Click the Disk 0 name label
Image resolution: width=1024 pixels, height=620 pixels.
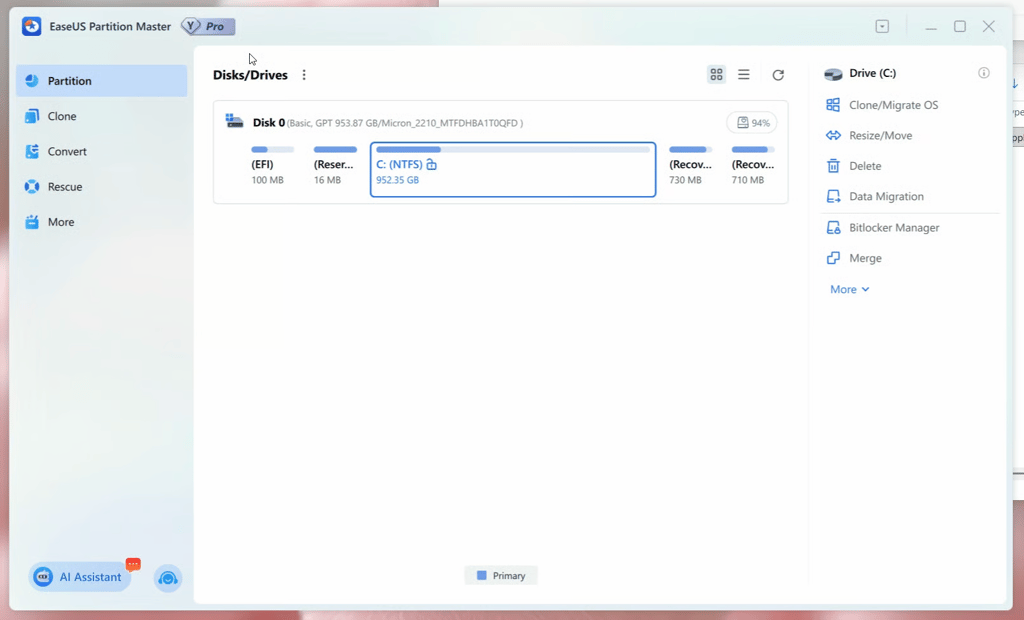point(269,123)
